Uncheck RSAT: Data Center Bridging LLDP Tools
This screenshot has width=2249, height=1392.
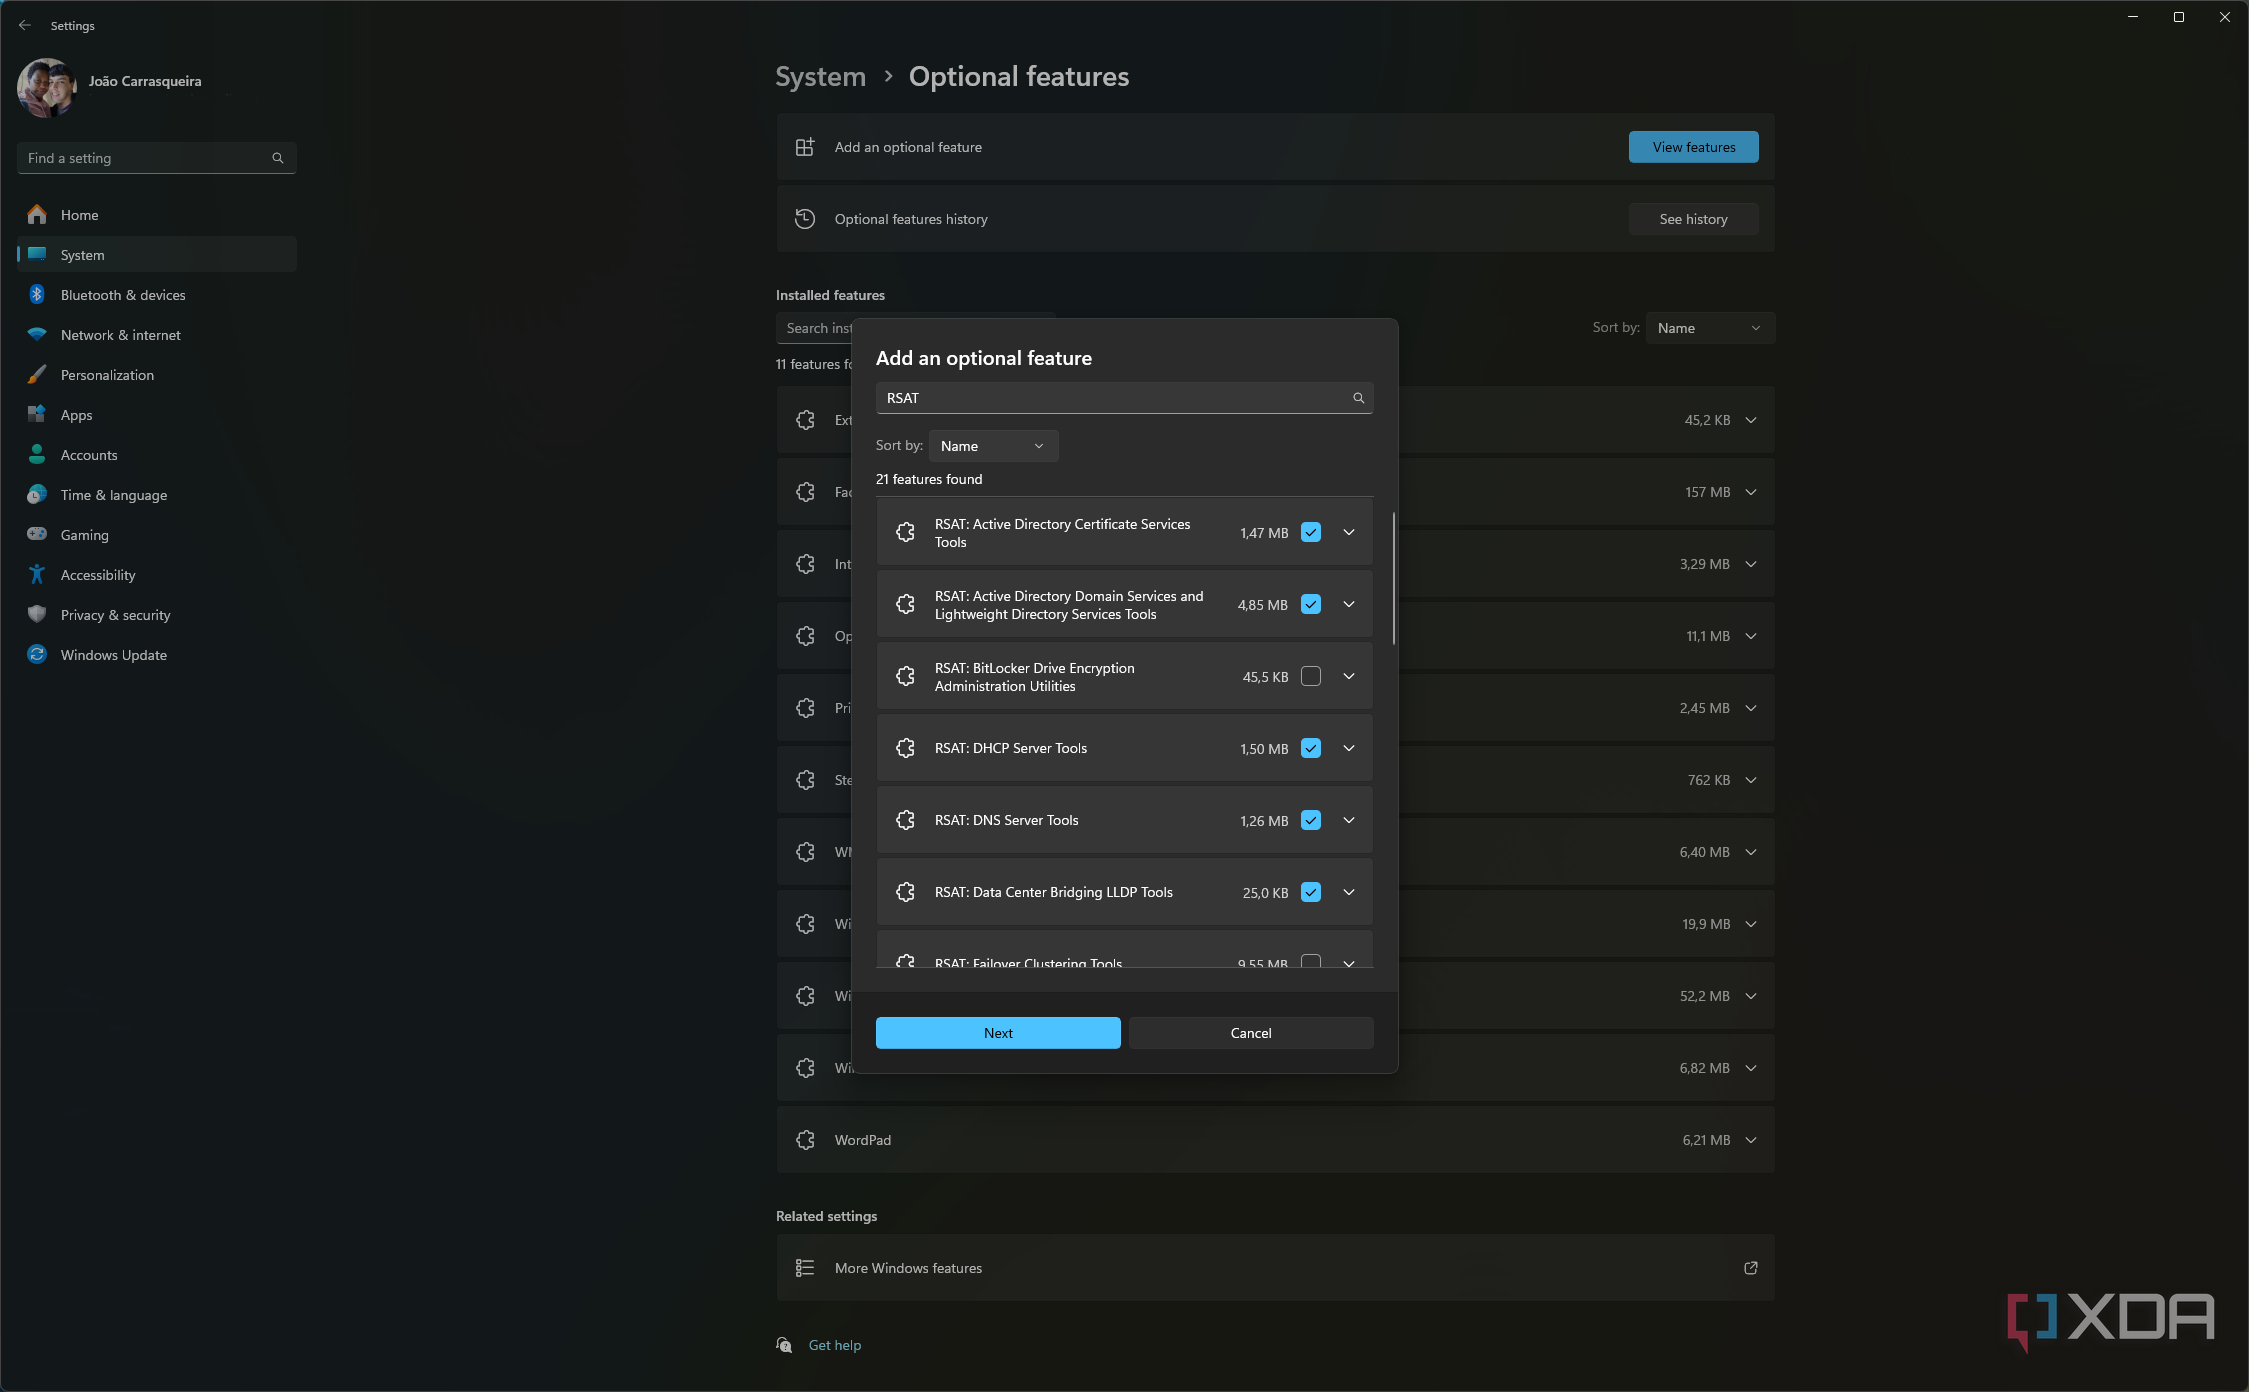click(1311, 892)
